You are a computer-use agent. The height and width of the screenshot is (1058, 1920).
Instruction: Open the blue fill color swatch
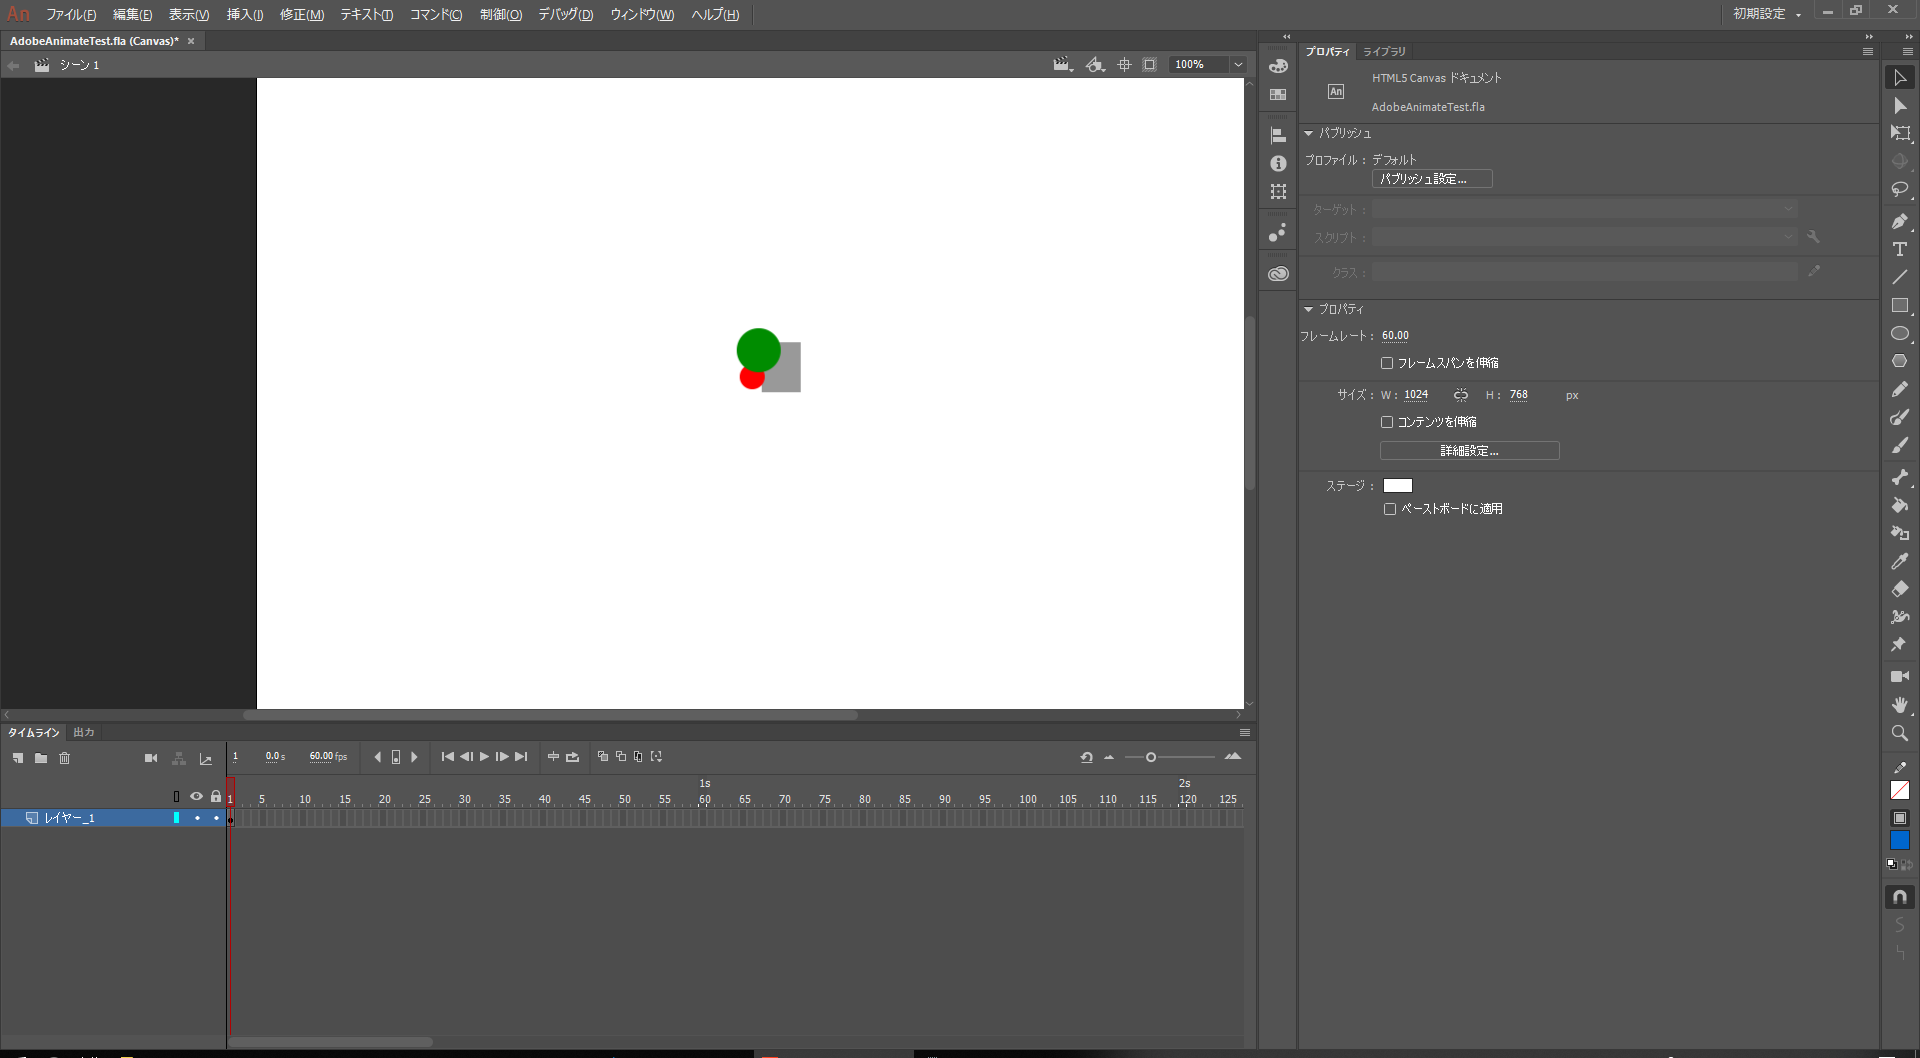click(1900, 841)
